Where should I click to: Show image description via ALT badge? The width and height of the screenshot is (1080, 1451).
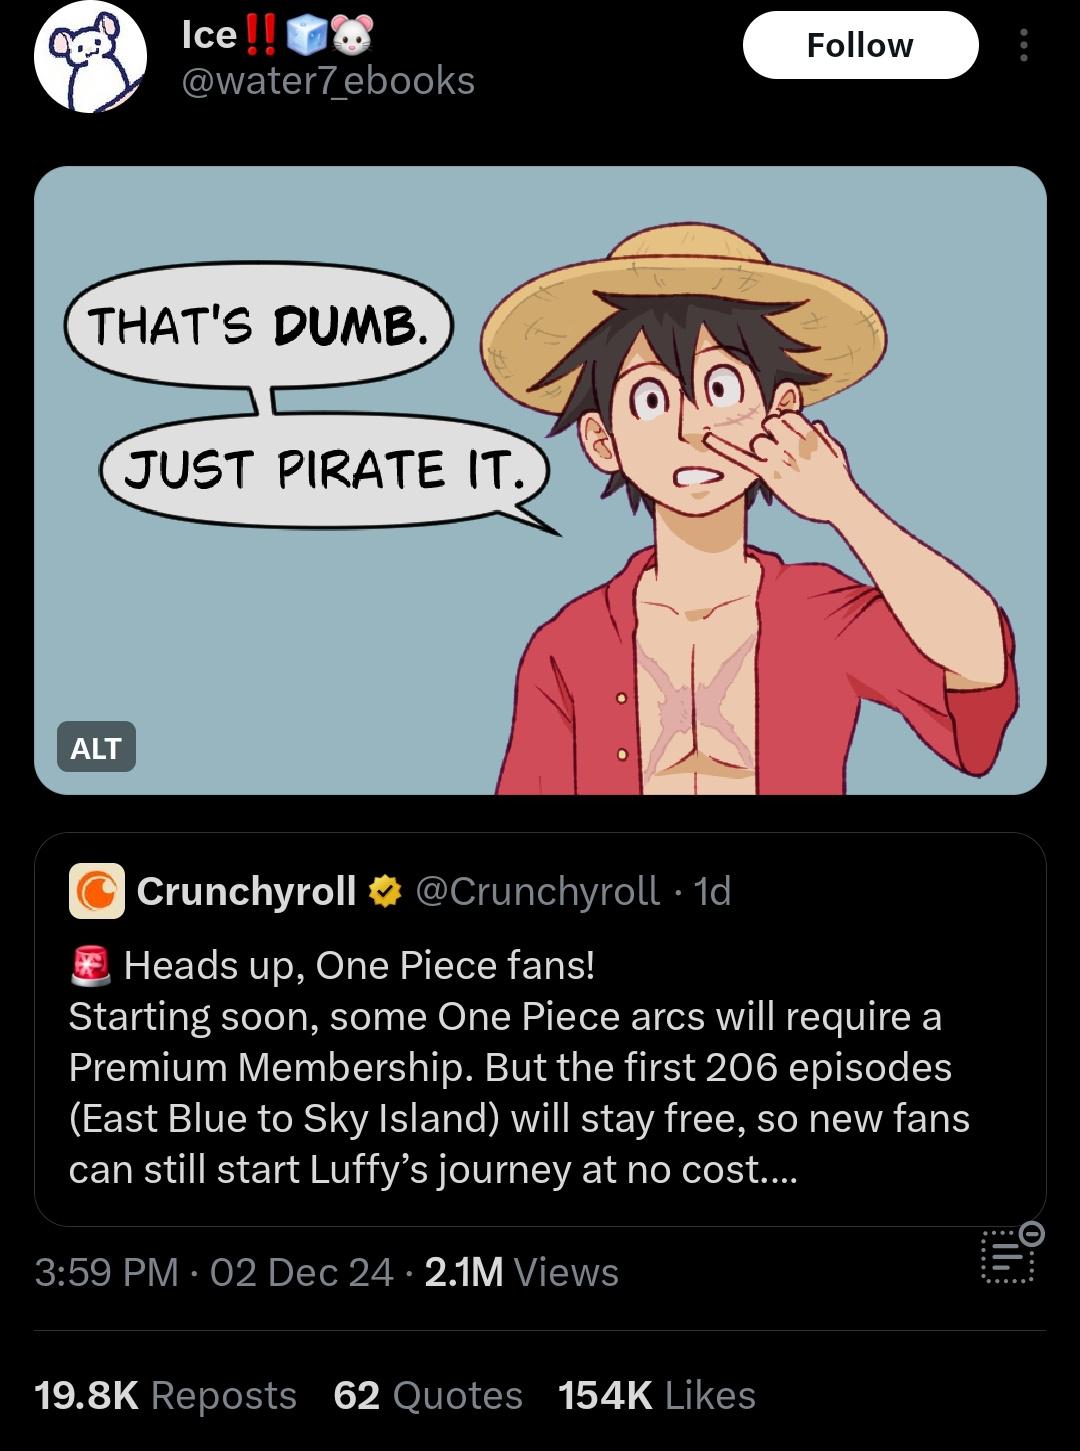(x=96, y=747)
